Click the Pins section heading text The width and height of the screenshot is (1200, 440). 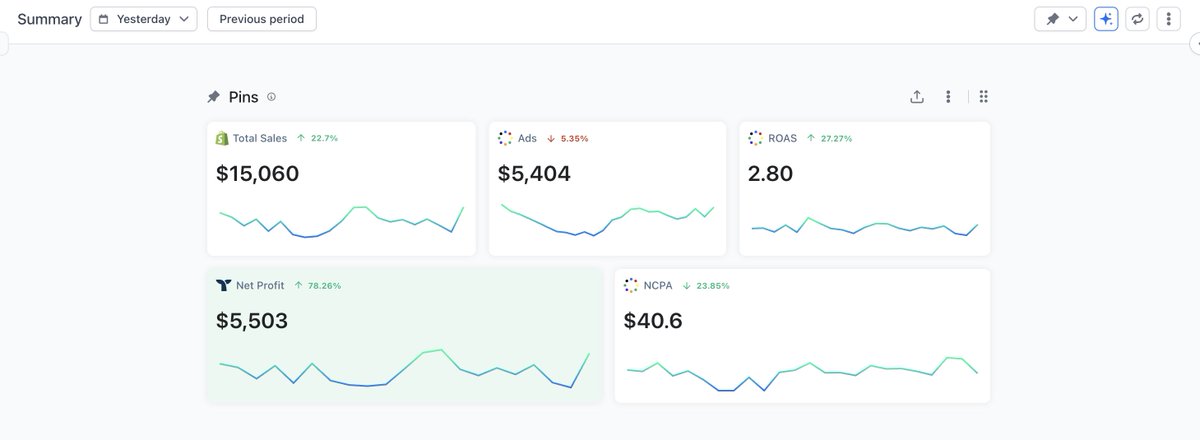tap(243, 97)
